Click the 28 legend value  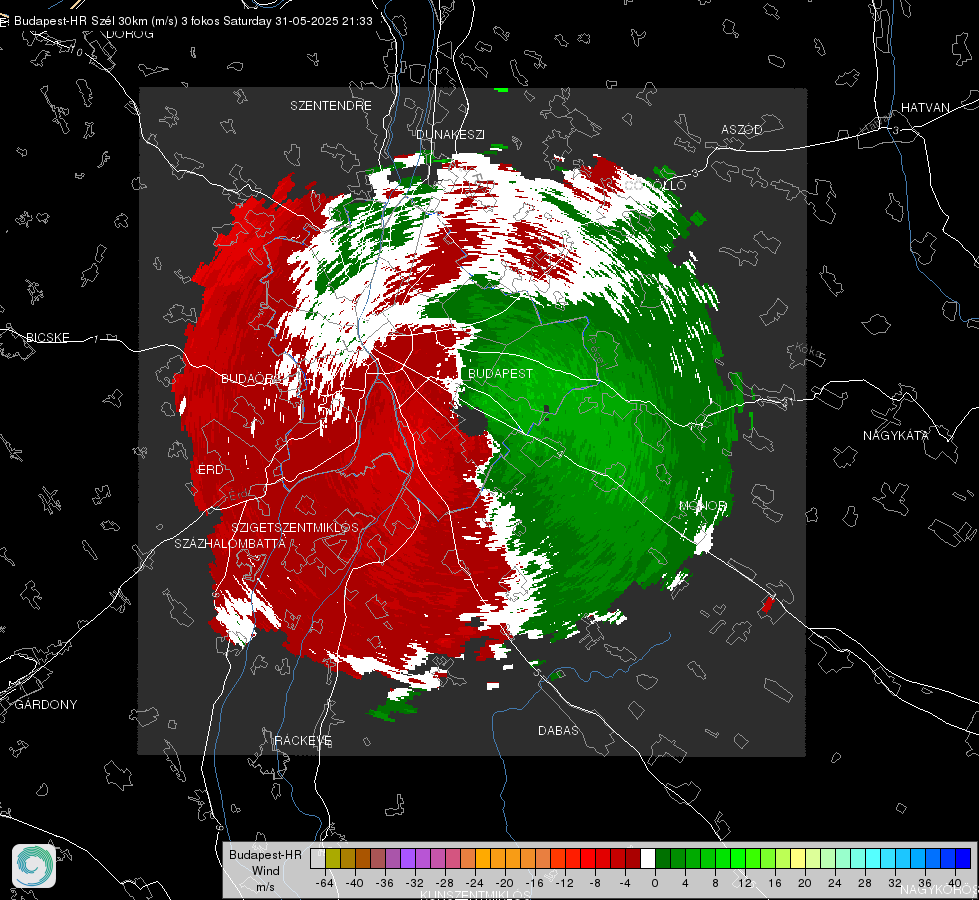pyautogui.click(x=865, y=883)
